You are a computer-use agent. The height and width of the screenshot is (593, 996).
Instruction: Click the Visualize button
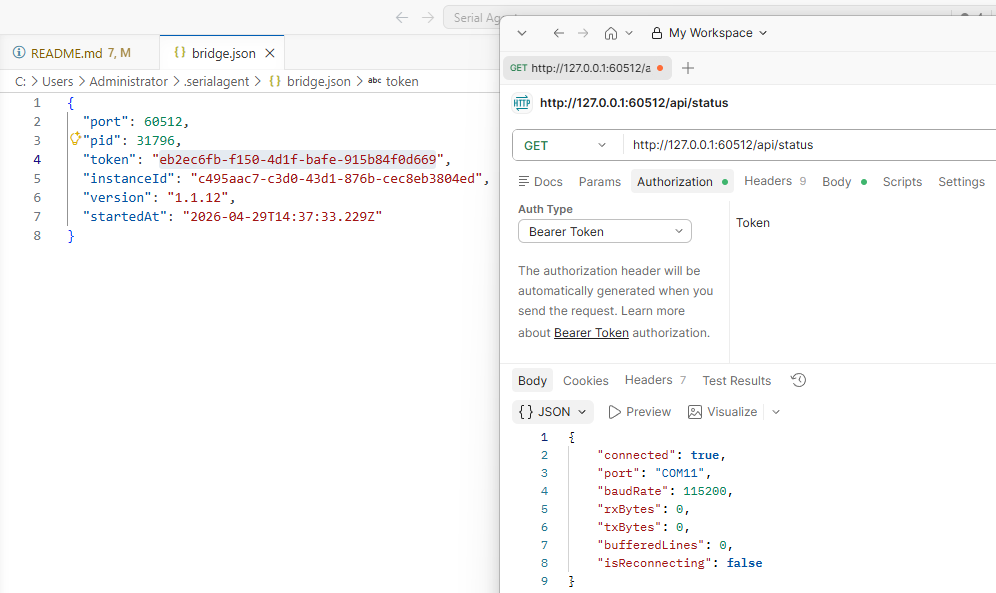pos(723,412)
